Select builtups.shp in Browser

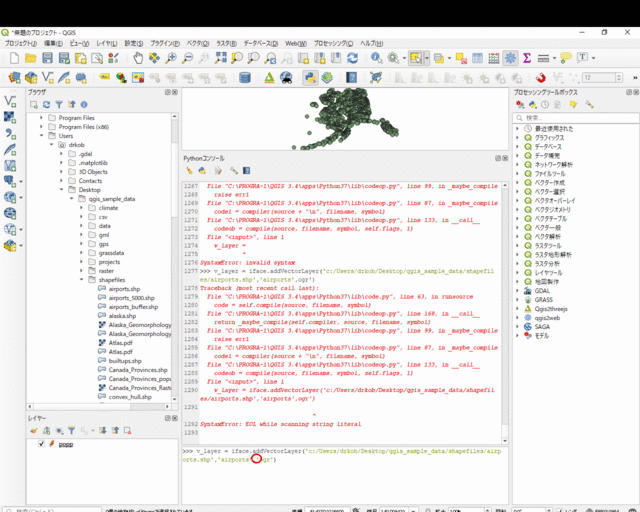125,361
